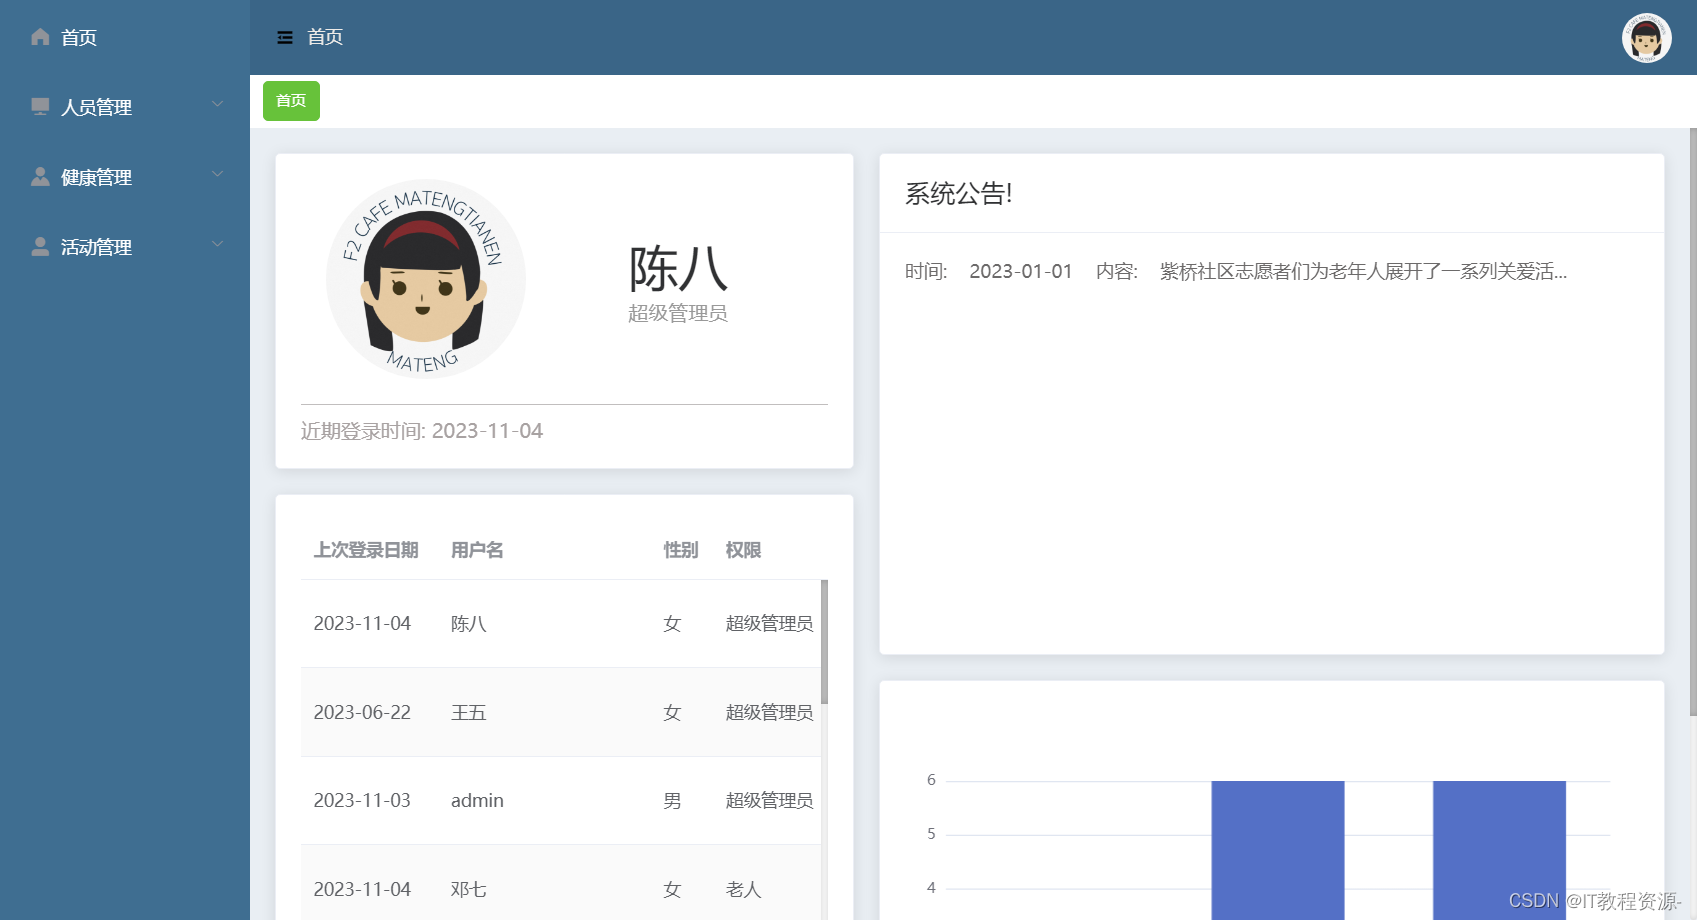This screenshot has height=920, width=1697.
Task: Click the second blue bar in the chart
Action: coord(1499,850)
